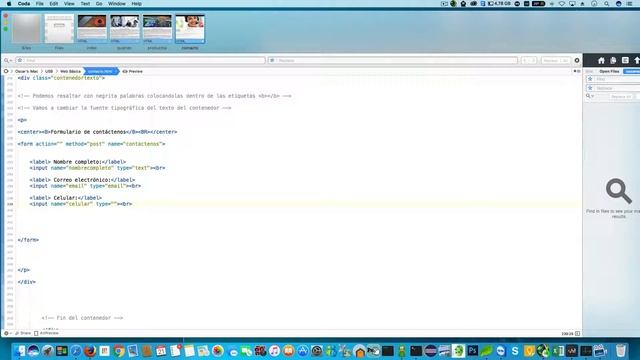Click Web Básica breadcrumb
Screen dimensions: 640x360
[x=70, y=71]
